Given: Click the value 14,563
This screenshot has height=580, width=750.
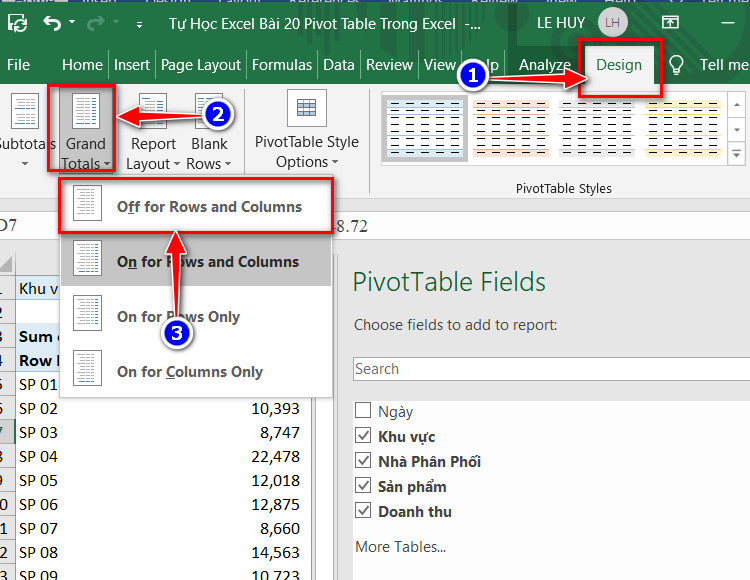Looking at the screenshot, I should tap(276, 552).
